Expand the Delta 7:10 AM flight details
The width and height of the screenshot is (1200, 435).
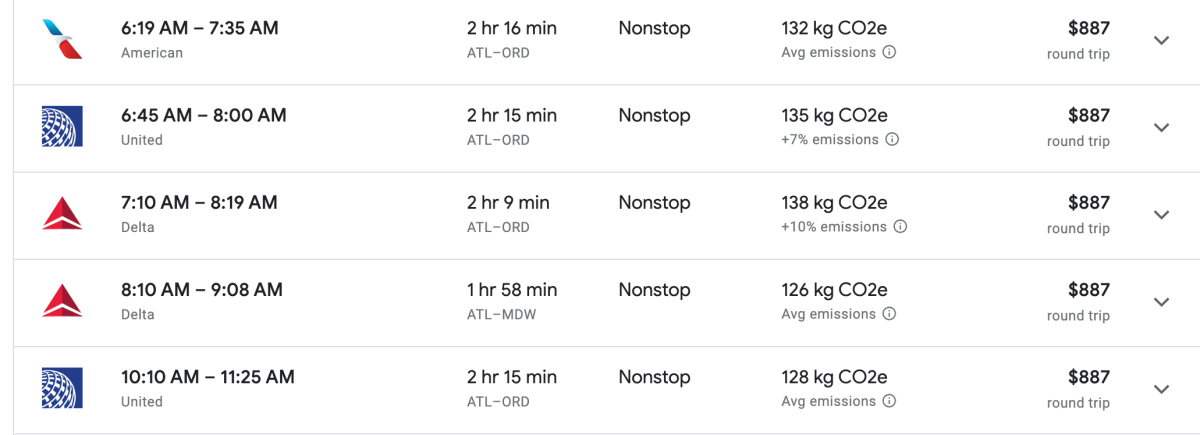tap(1161, 214)
